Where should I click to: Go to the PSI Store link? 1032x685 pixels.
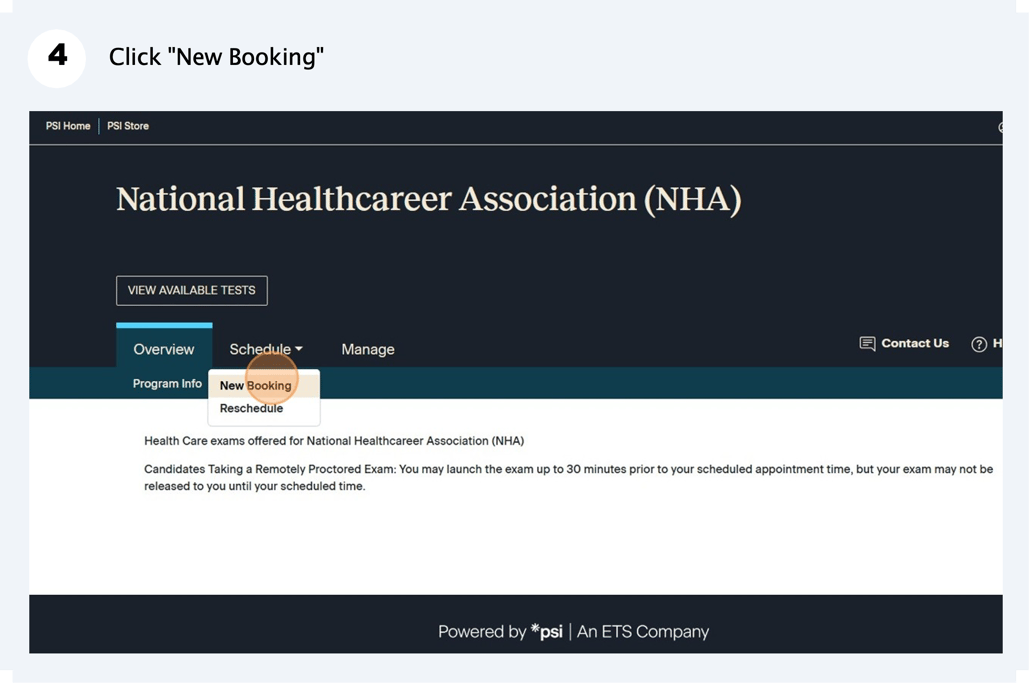[x=128, y=126]
